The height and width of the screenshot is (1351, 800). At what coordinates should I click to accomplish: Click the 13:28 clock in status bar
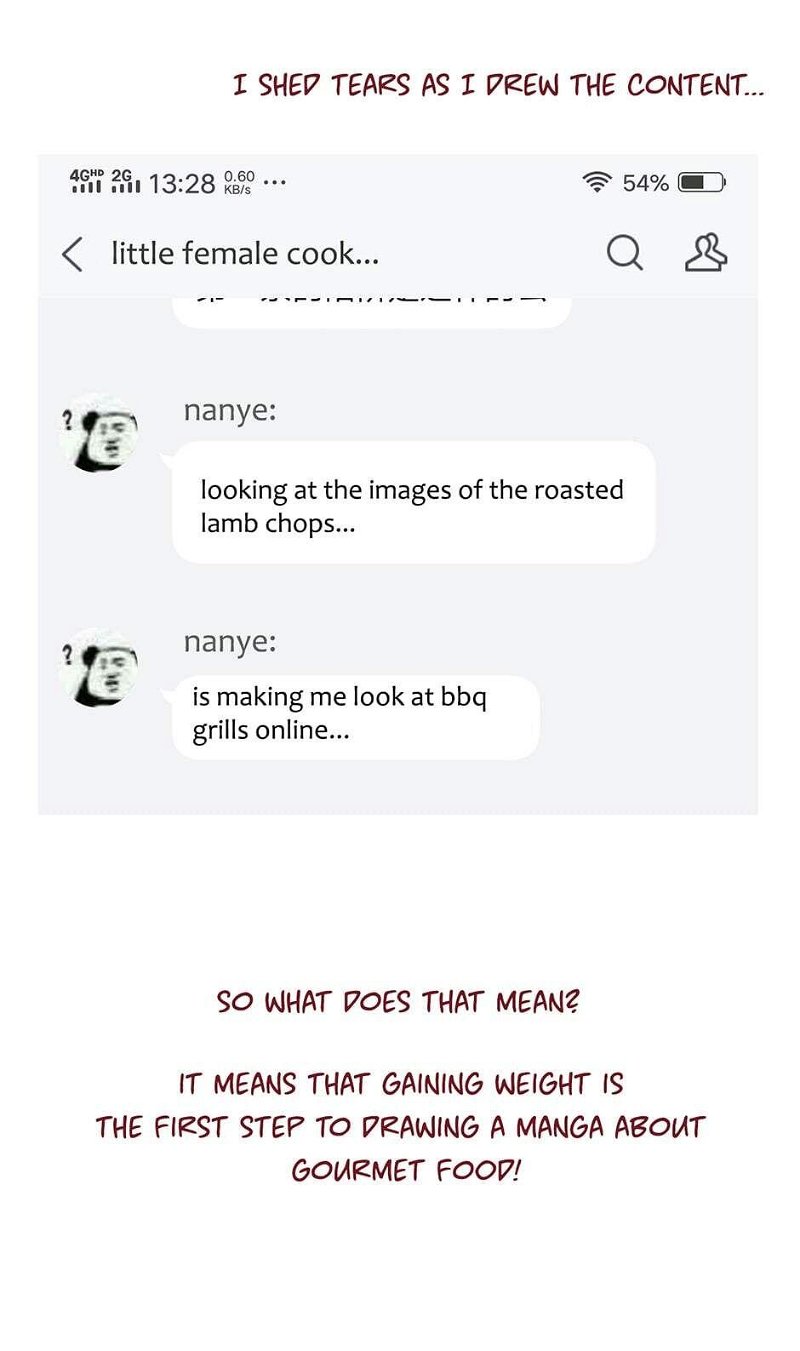[x=182, y=183]
